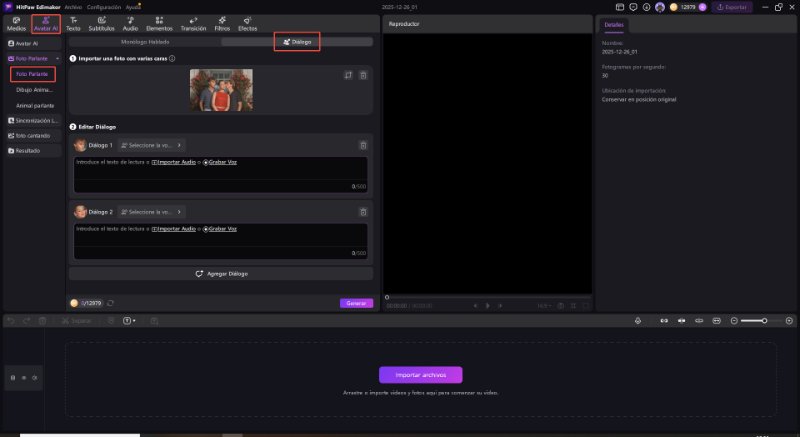Image resolution: width=800 pixels, height=437 pixels.
Task: Switch to the Diálogo mode
Action: (297, 42)
